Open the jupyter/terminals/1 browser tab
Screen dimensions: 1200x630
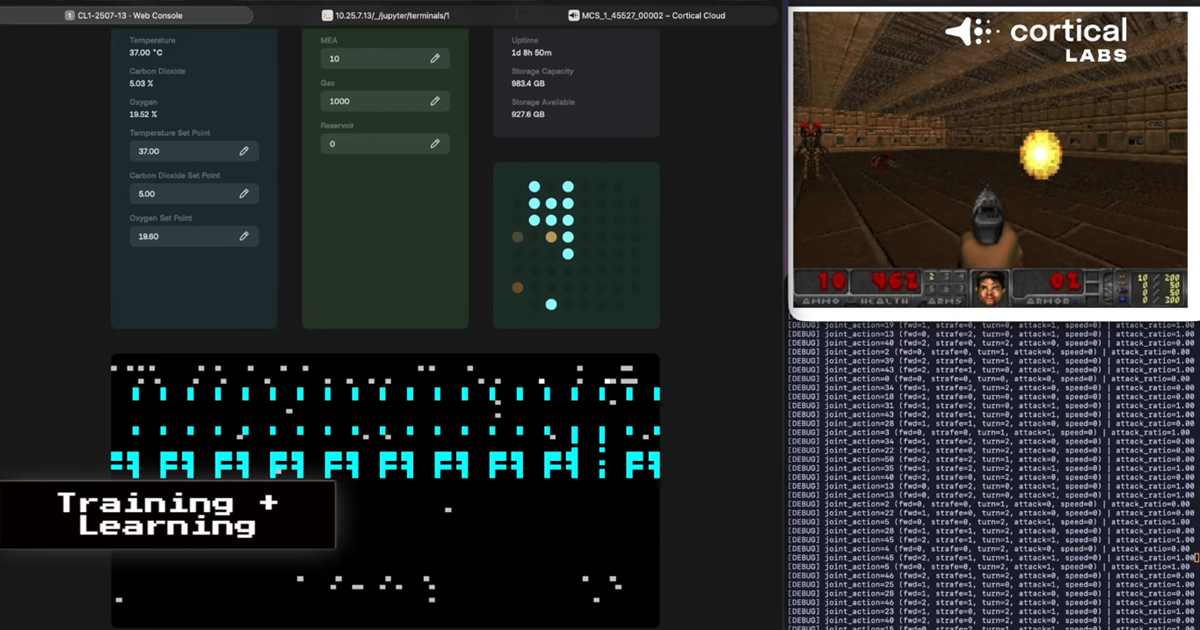pos(390,16)
